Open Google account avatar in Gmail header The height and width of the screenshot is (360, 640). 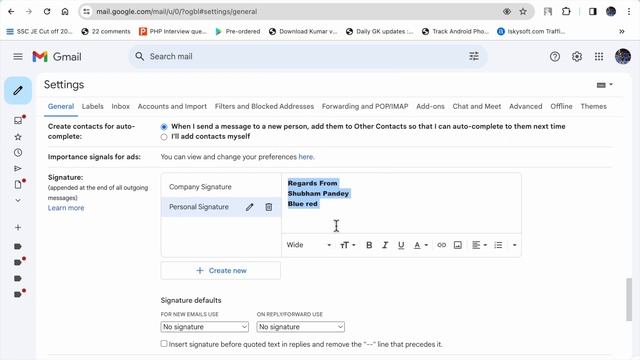[x=623, y=56]
